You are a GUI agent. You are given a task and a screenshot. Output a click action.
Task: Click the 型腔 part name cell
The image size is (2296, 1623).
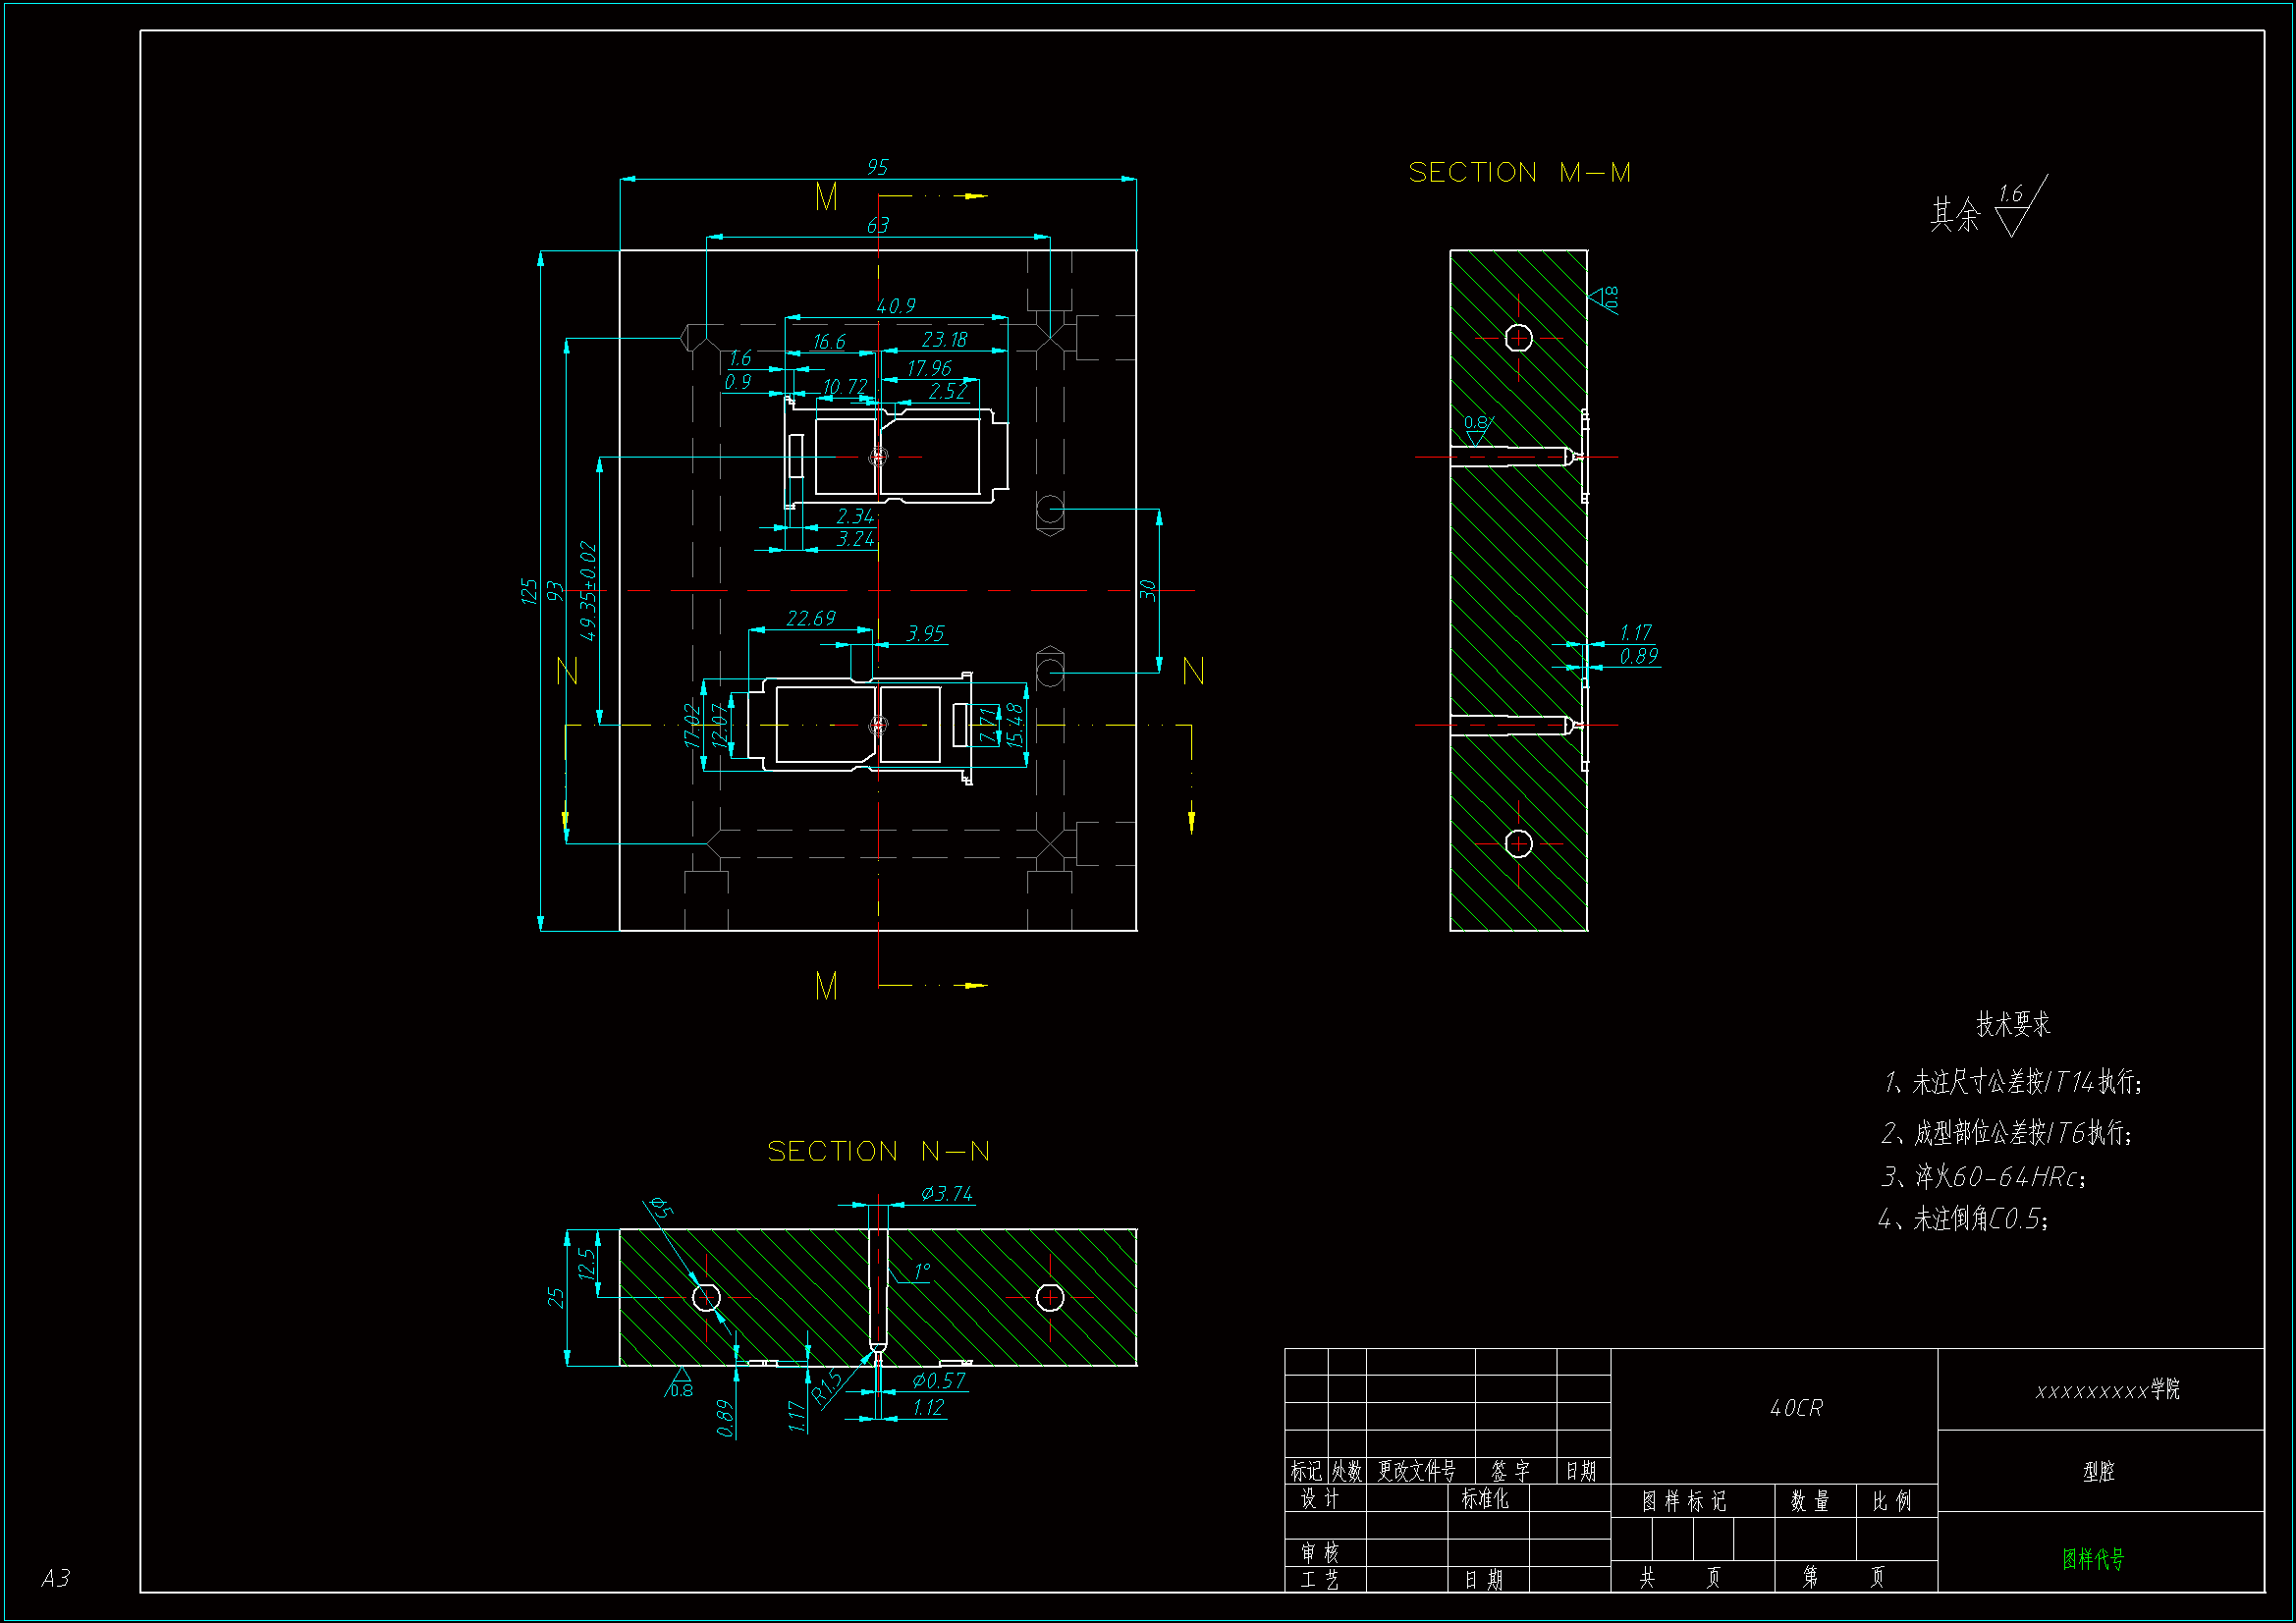(x=2099, y=1472)
